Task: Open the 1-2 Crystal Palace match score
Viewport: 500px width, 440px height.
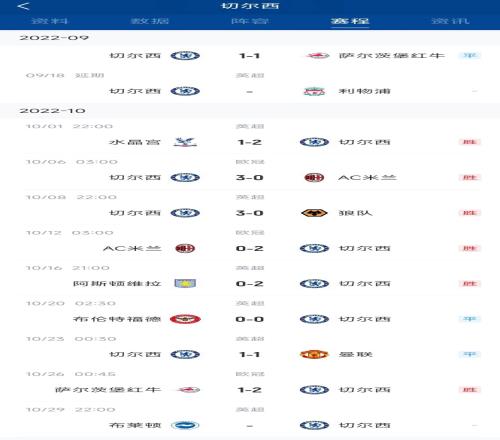Action: pos(249,142)
